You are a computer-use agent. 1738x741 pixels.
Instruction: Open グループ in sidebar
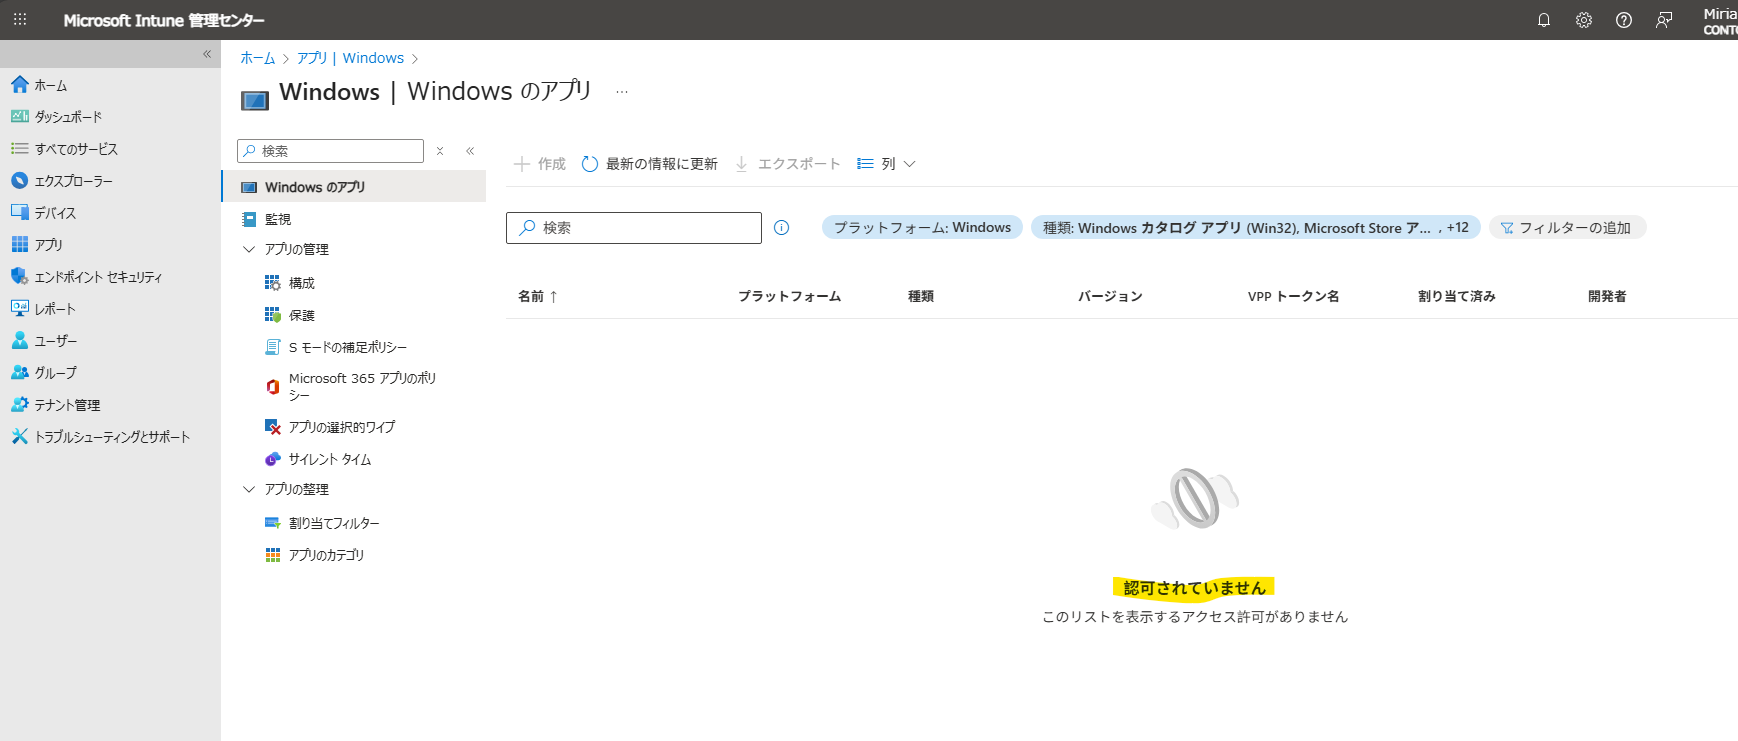110,373
